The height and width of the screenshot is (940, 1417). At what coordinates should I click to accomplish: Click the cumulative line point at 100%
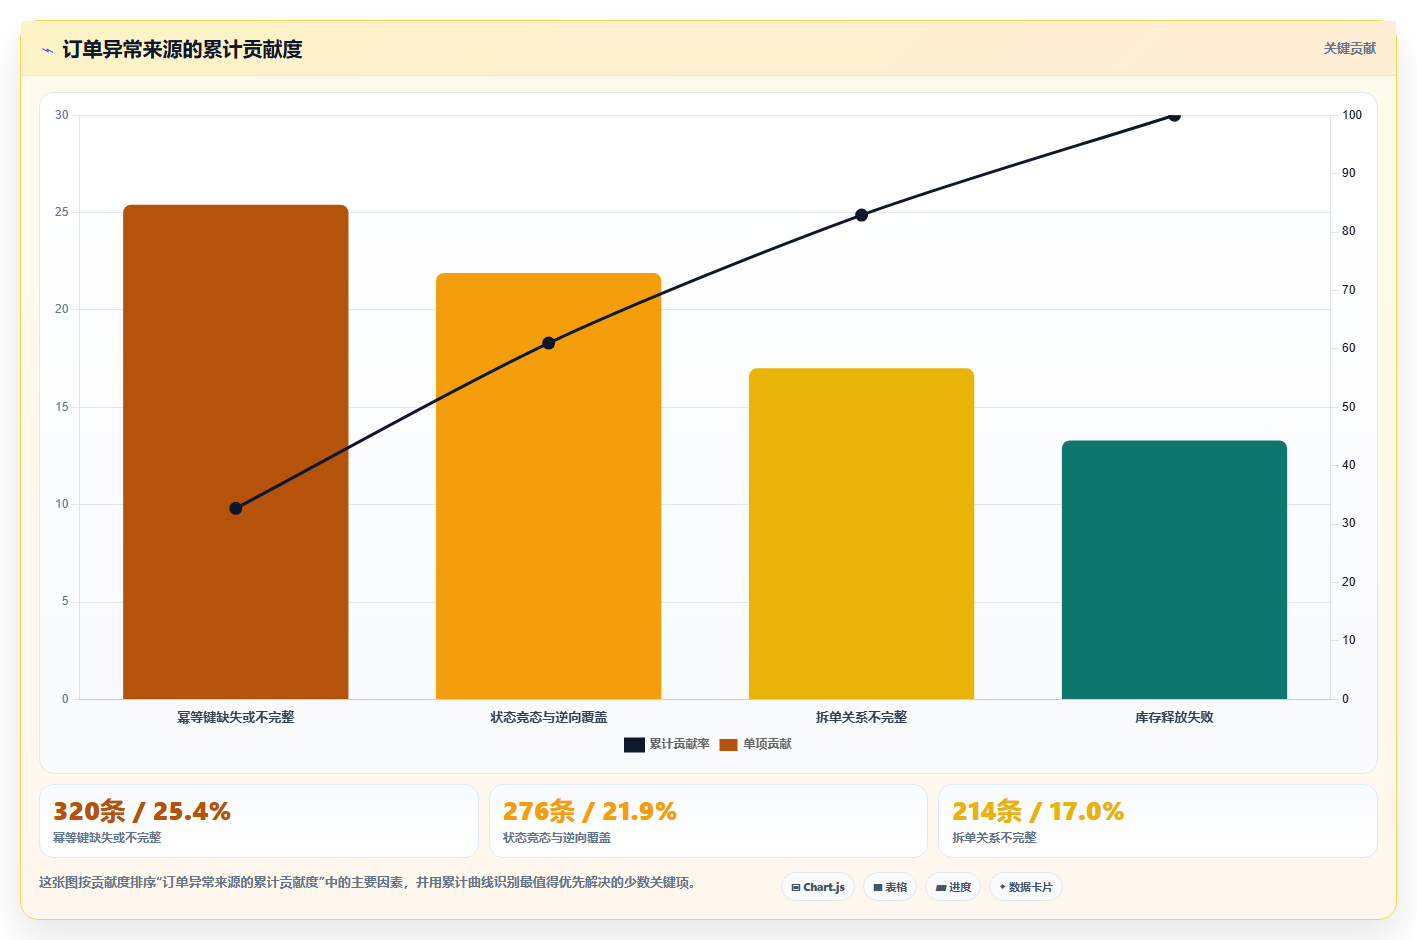pos(1175,116)
